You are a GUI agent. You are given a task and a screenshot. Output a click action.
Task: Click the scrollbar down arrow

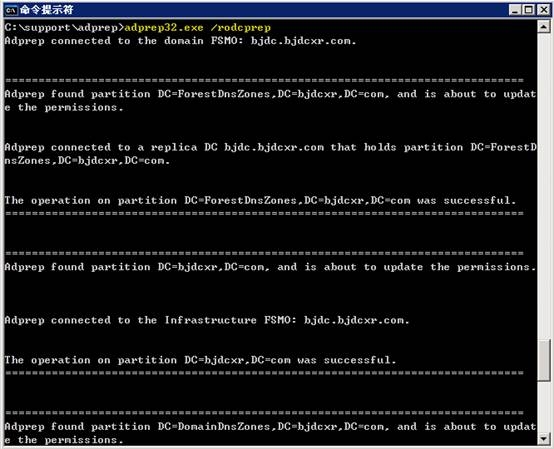[544, 439]
